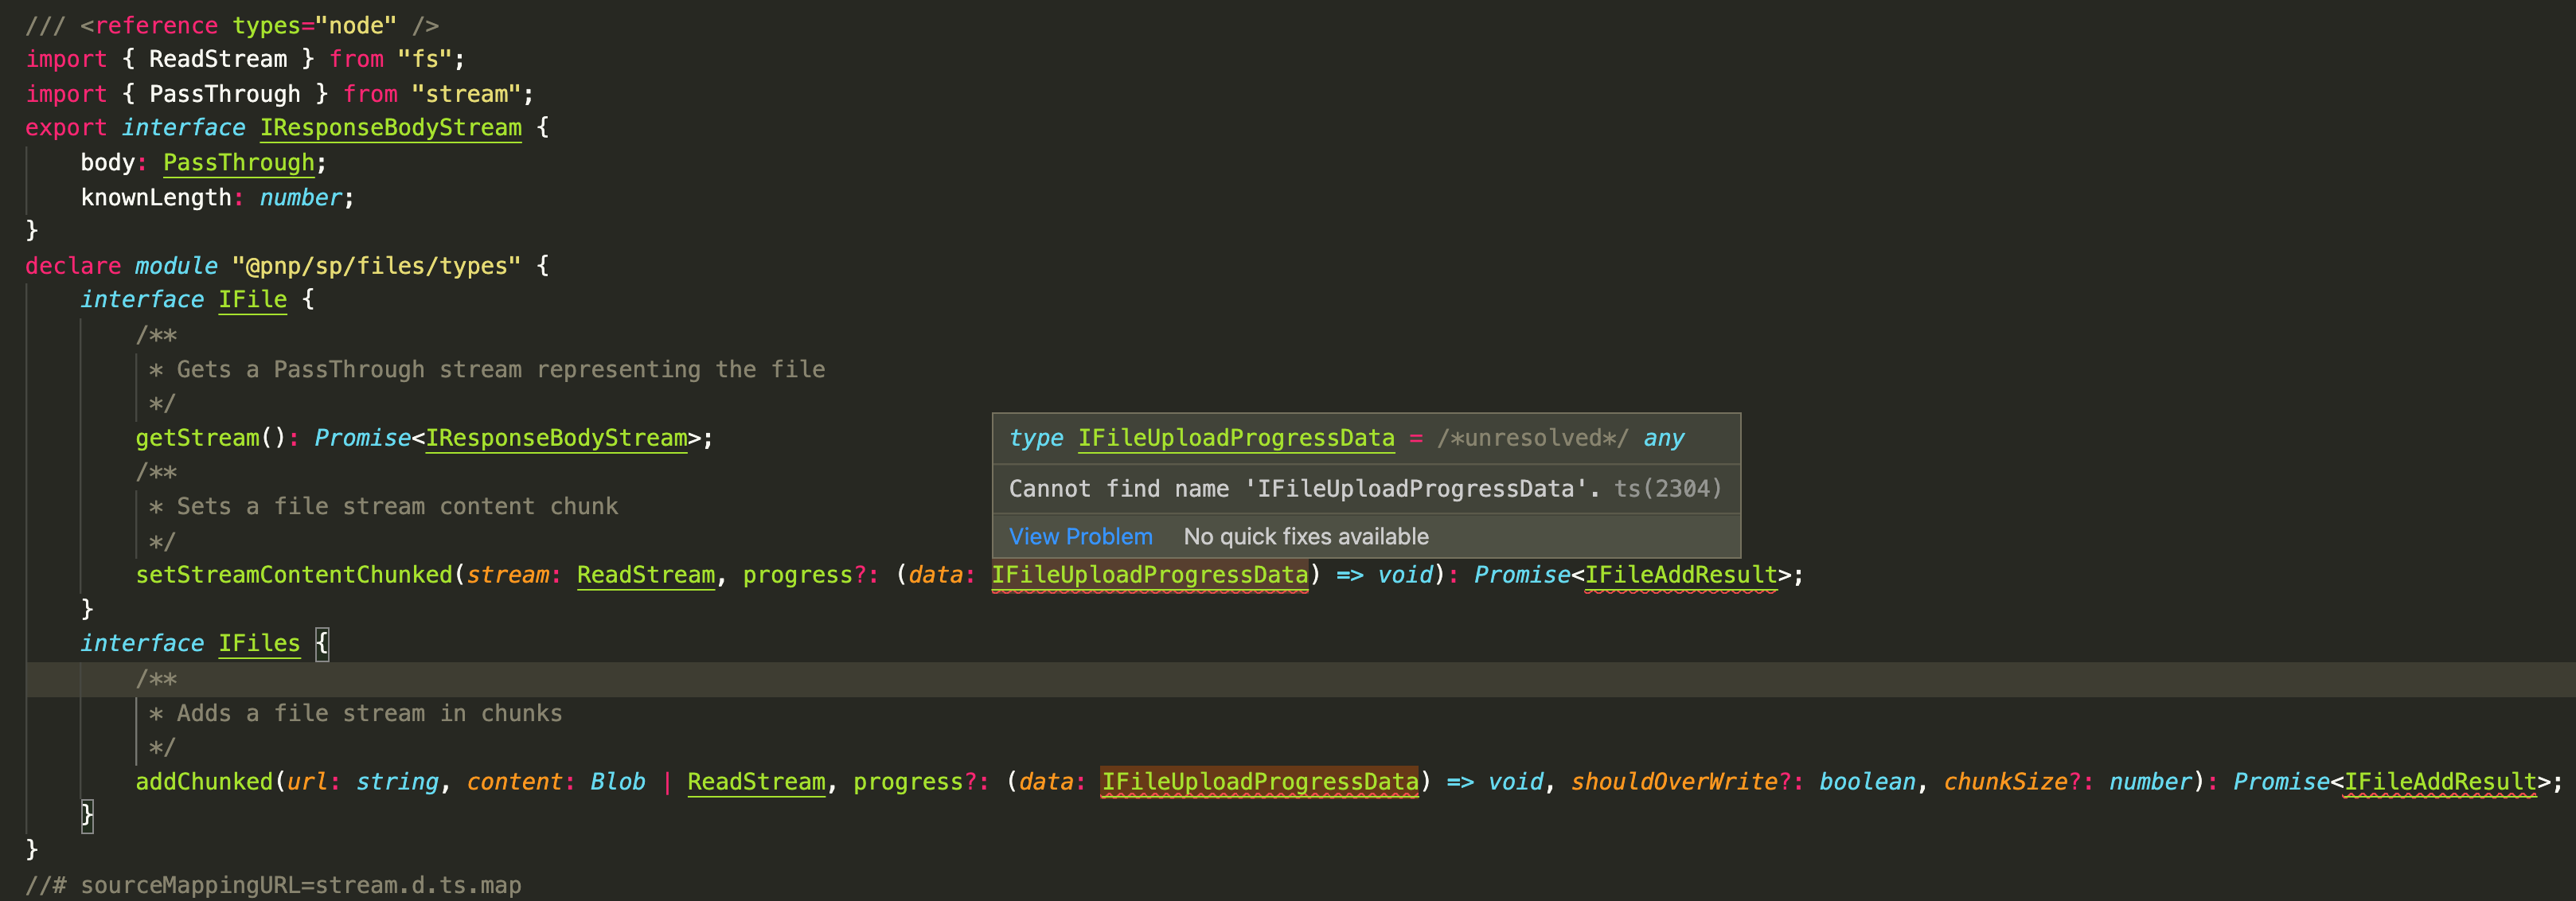The image size is (2576, 901).
Task: Click IFileAddResult in the addChunked return type
Action: pos(2440,782)
